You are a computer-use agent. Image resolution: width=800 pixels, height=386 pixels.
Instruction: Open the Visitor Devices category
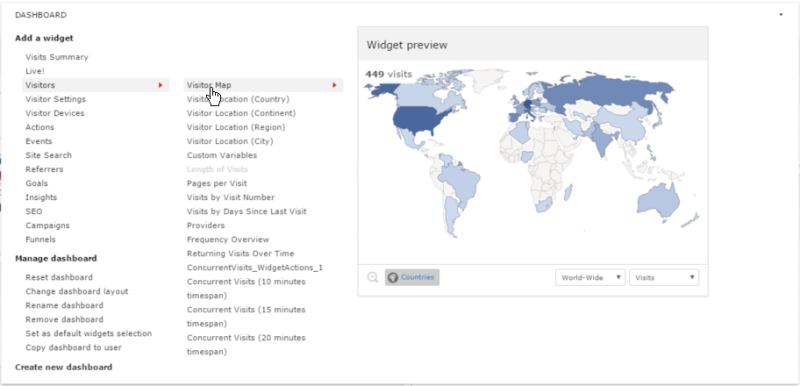pos(55,113)
